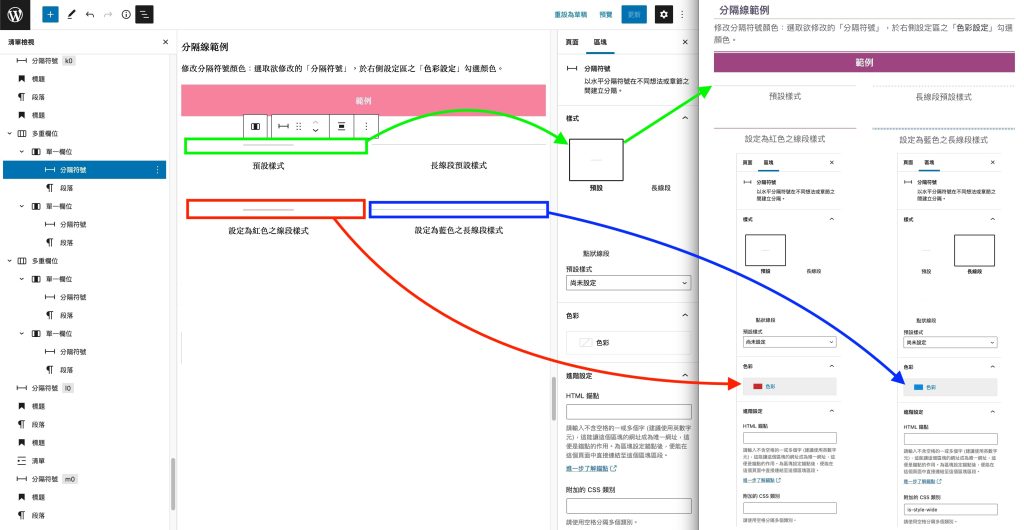The height and width of the screenshot is (530, 1024).
Task: Click is-style-wide field in preview screenshot
Action: point(951,509)
